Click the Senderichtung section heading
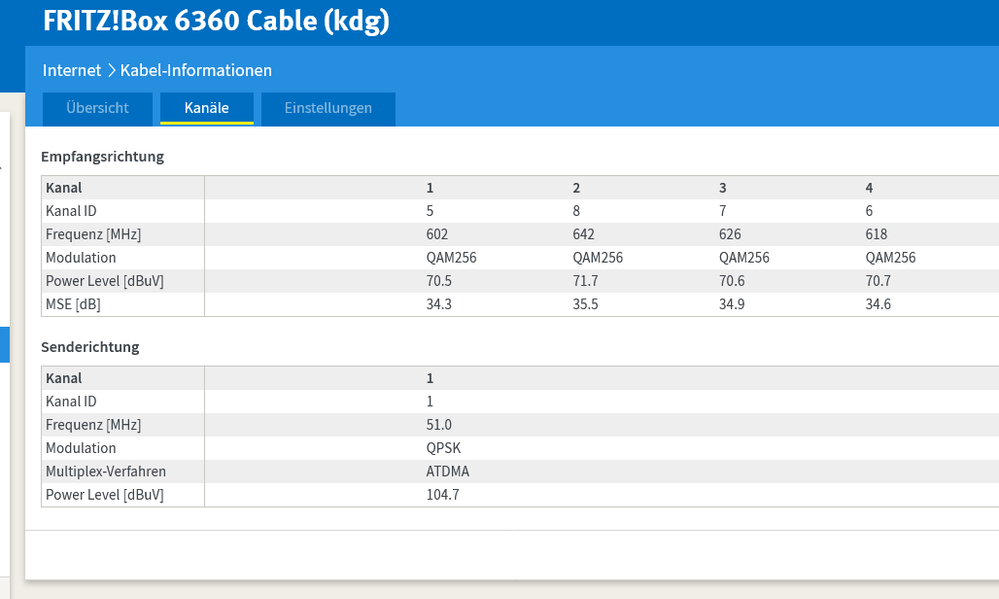The width and height of the screenshot is (999, 599). (88, 347)
